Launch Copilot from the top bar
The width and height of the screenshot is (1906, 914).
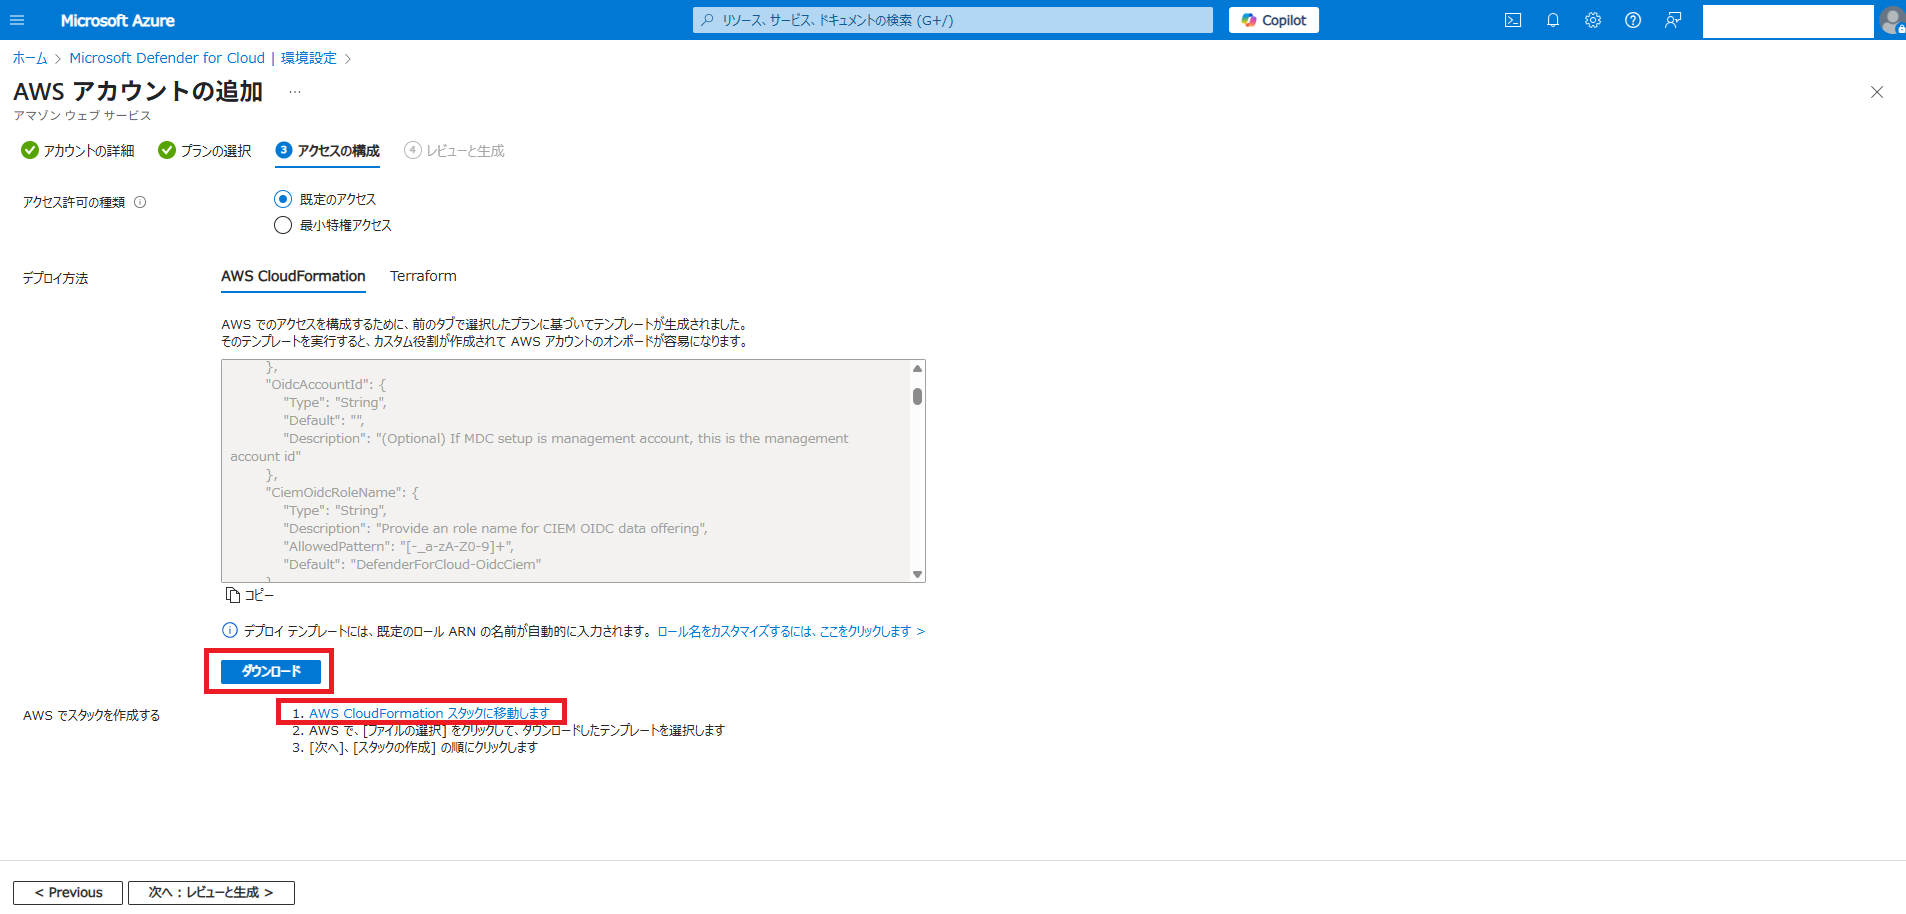click(1274, 20)
